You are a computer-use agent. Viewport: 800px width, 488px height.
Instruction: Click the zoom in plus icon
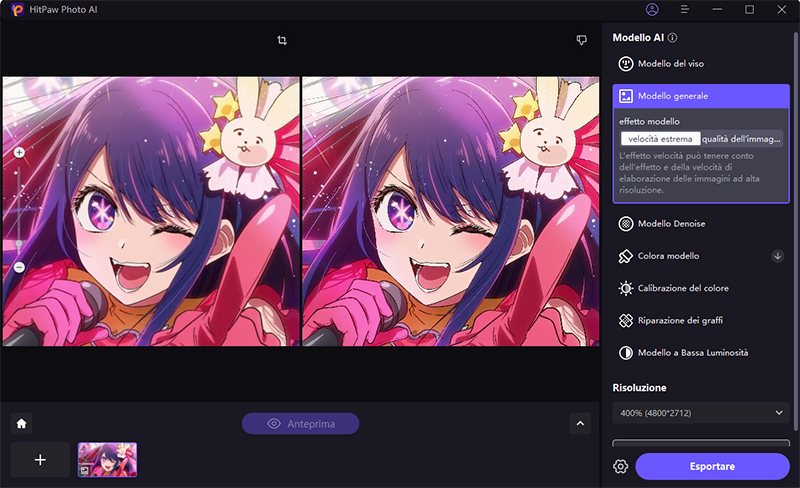pos(19,153)
